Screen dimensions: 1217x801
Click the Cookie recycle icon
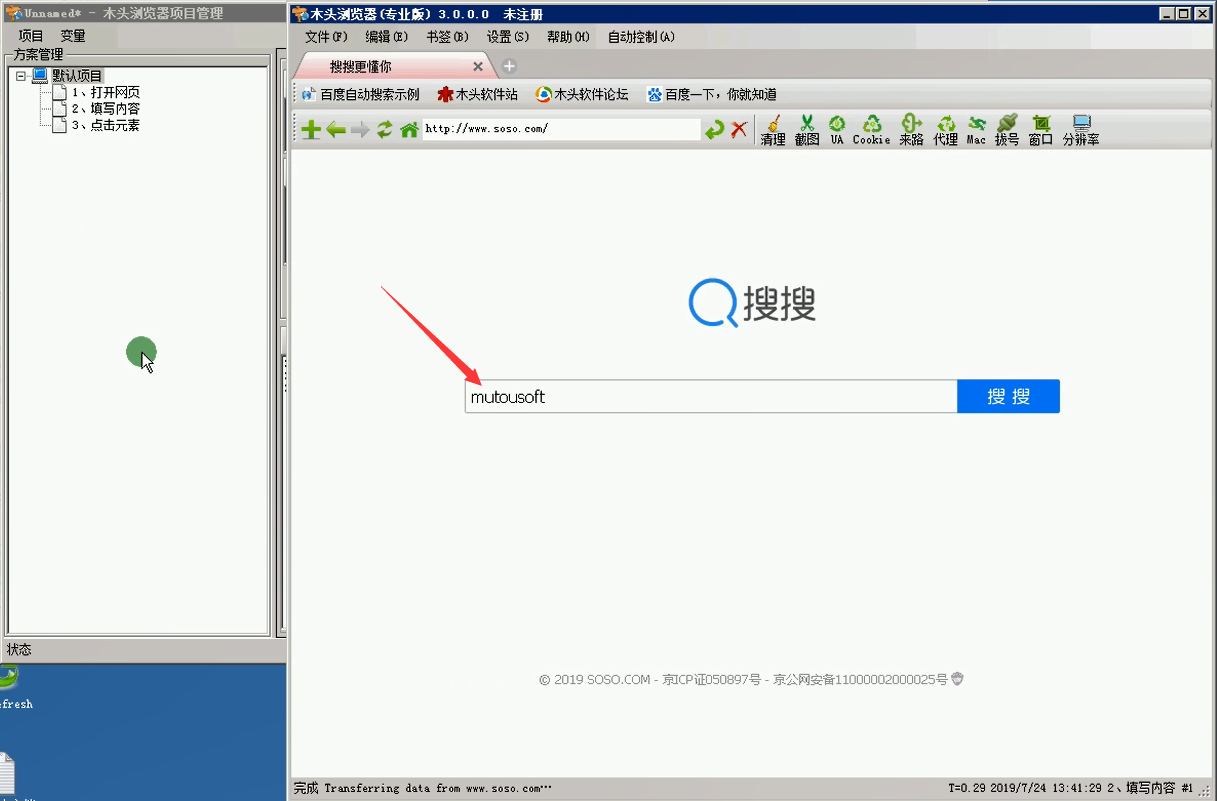click(871, 130)
